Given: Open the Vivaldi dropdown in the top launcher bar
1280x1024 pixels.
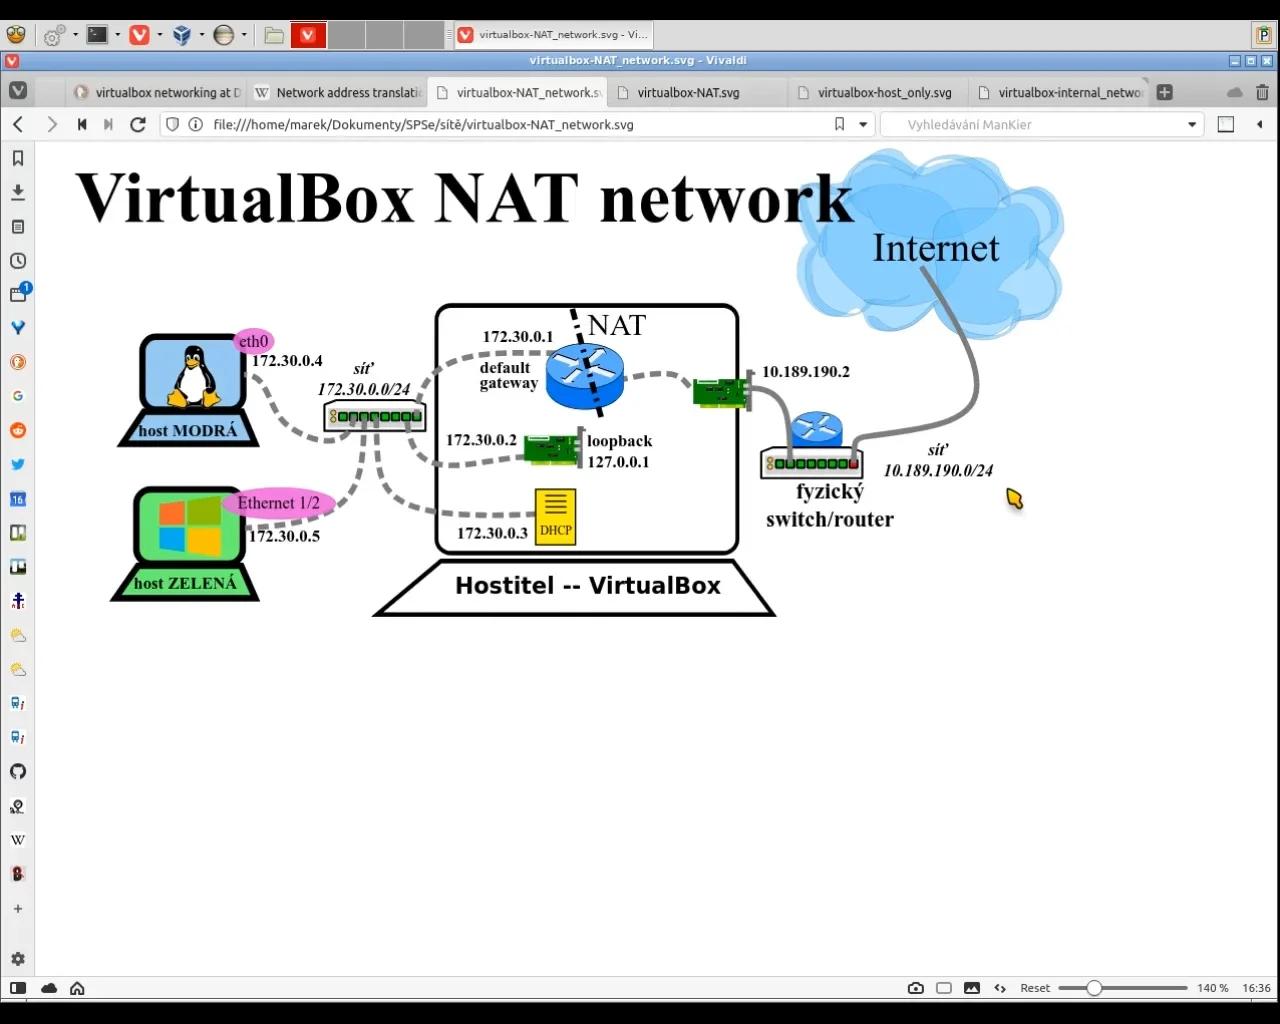Looking at the screenshot, I should click(157, 34).
